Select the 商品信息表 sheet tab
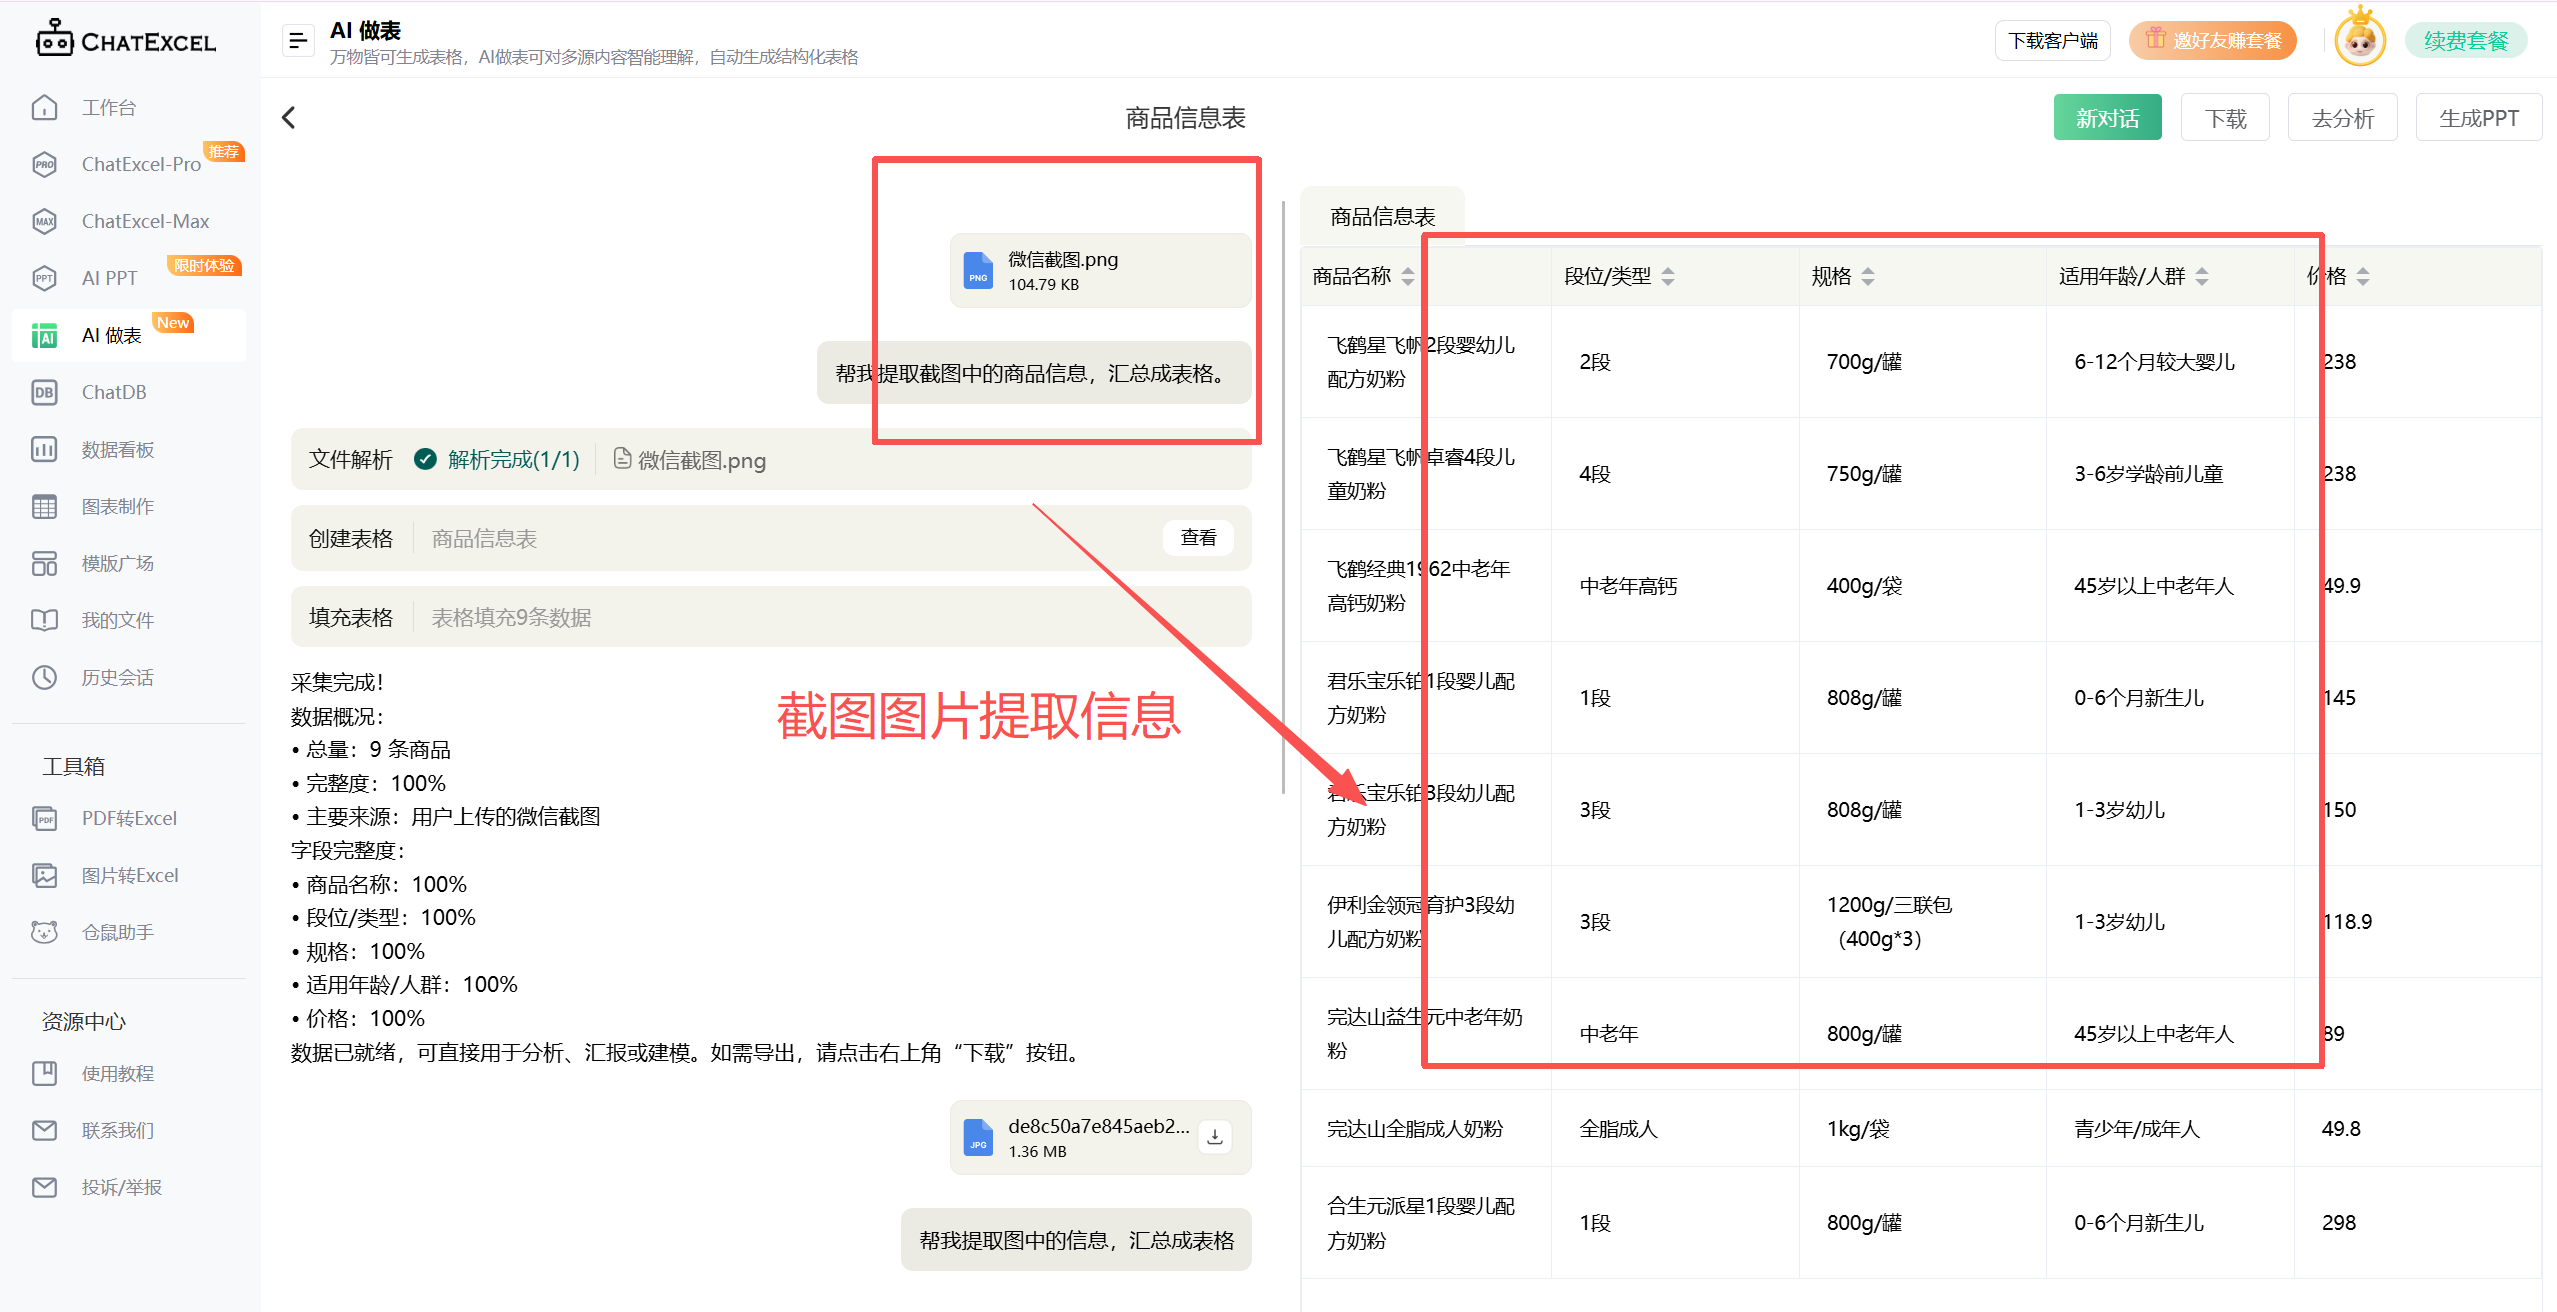2557x1312 pixels. (1382, 216)
